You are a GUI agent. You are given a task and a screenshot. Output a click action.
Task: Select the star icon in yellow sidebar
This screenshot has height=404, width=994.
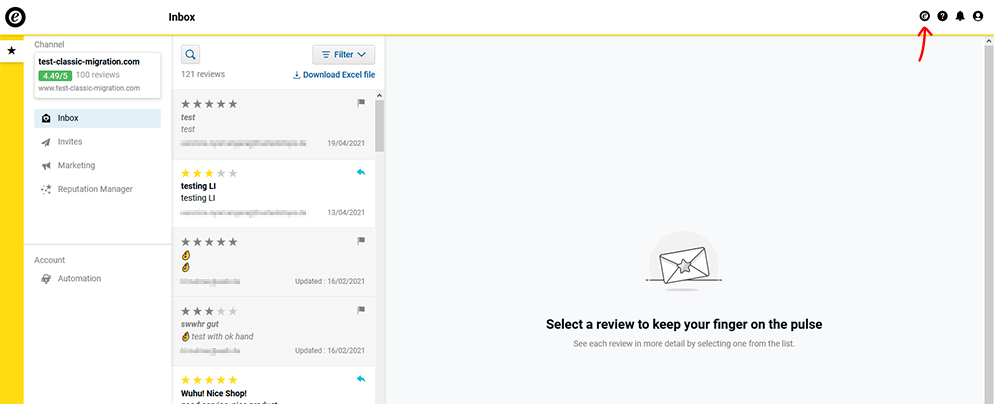[11, 50]
